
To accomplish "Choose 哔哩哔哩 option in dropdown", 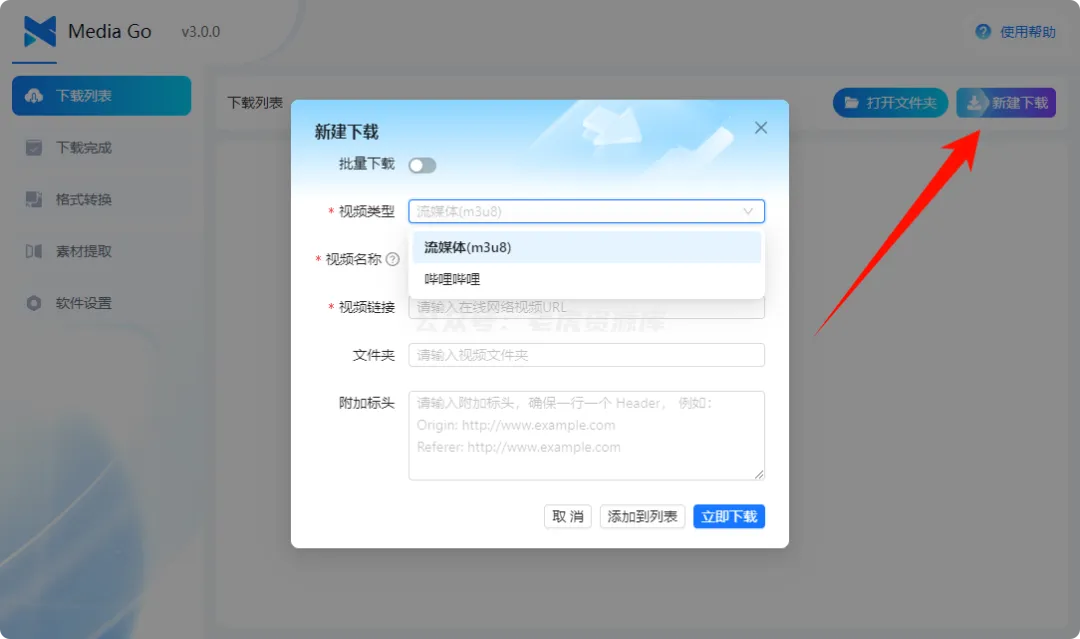I will point(587,279).
